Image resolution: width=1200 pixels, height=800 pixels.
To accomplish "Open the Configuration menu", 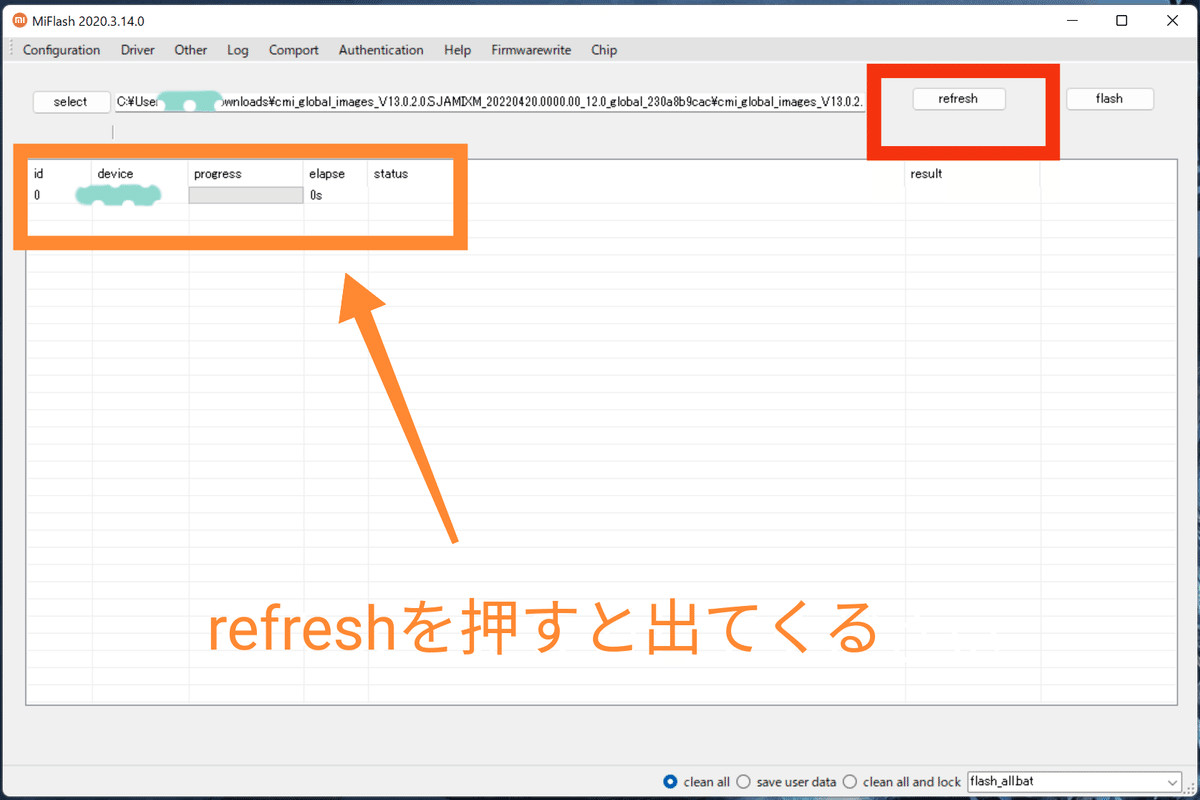I will [x=61, y=50].
